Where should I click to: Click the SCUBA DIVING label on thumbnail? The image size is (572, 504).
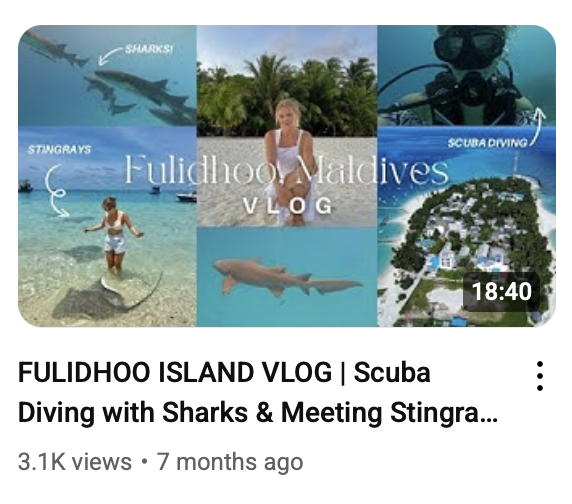coord(488,143)
